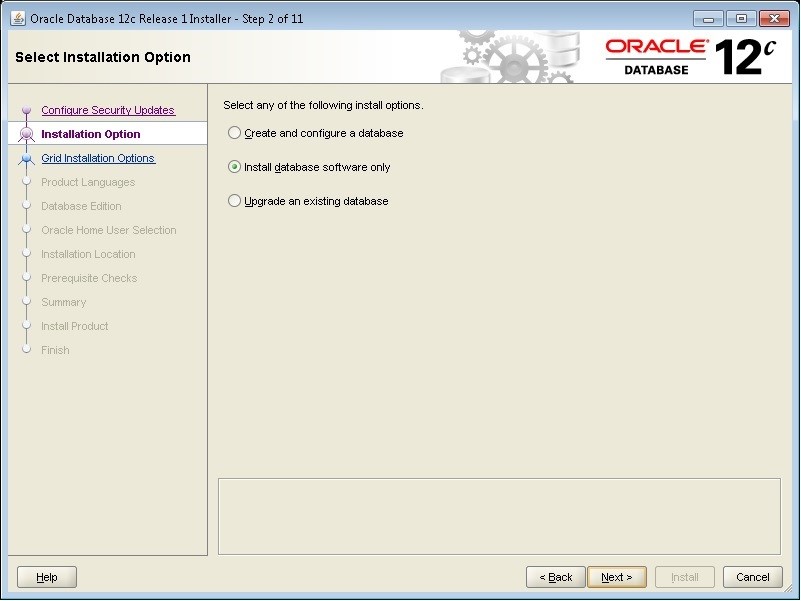Click 'Oracle Home User Selection' step text

109,230
